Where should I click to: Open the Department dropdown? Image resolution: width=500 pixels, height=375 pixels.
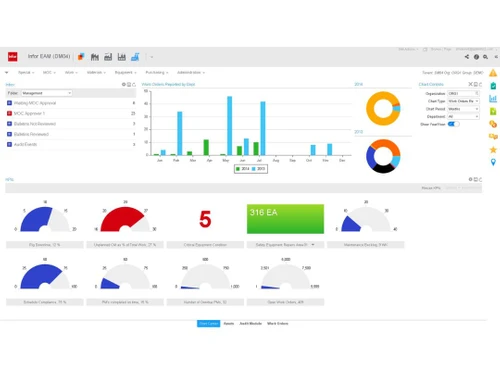(x=463, y=117)
